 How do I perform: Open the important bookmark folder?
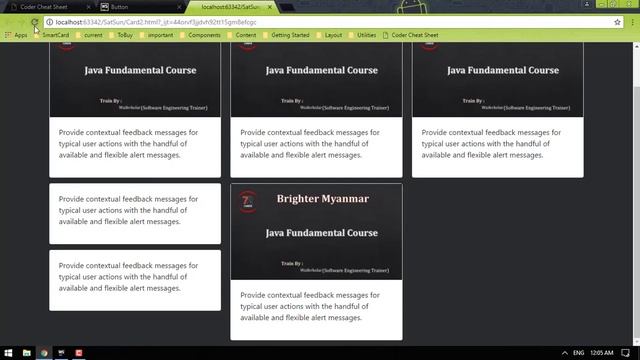click(x=156, y=35)
